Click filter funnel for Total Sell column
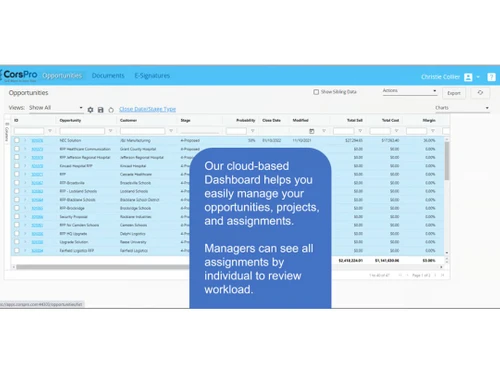Screen dimensions: 500x375 click(x=360, y=131)
